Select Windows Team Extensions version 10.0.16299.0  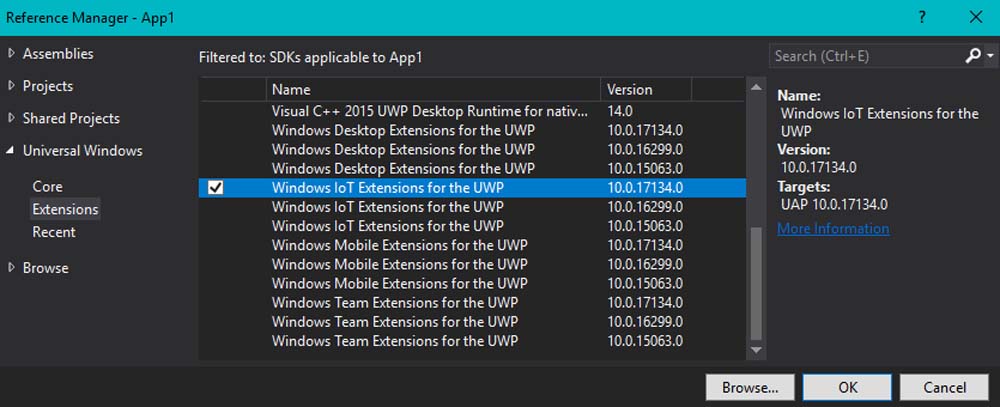click(472, 322)
